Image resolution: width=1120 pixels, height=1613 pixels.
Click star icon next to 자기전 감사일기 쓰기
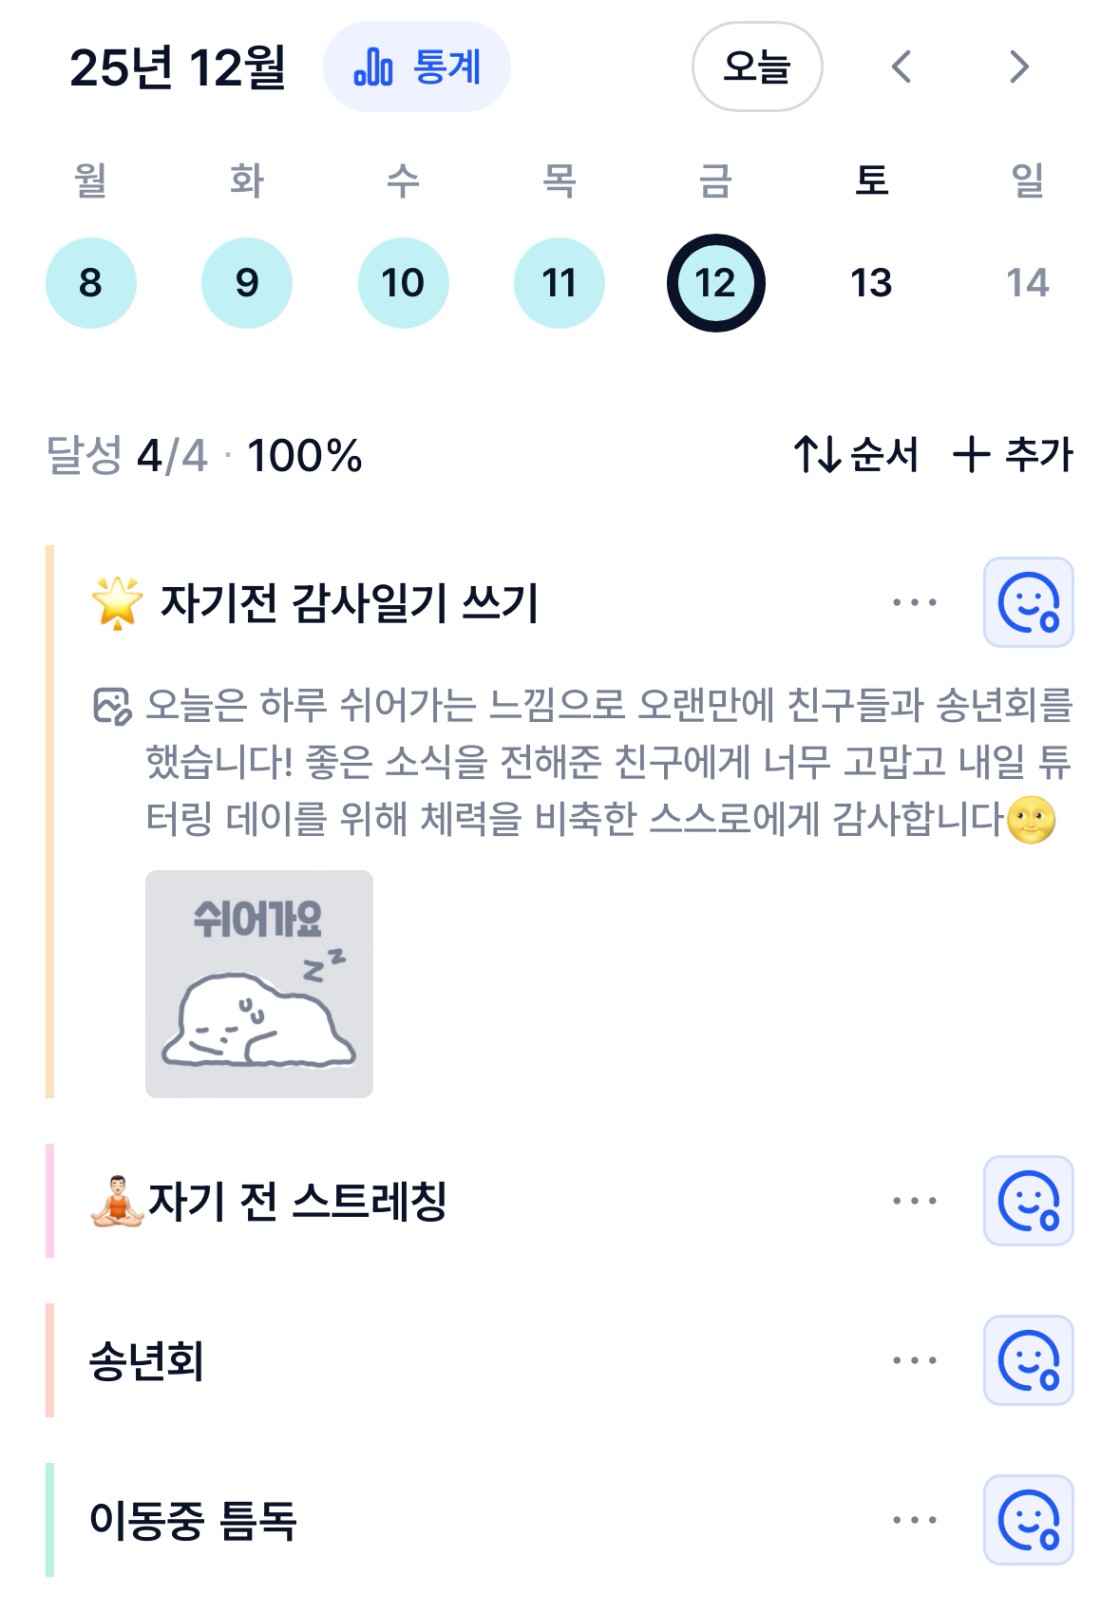pos(117,602)
